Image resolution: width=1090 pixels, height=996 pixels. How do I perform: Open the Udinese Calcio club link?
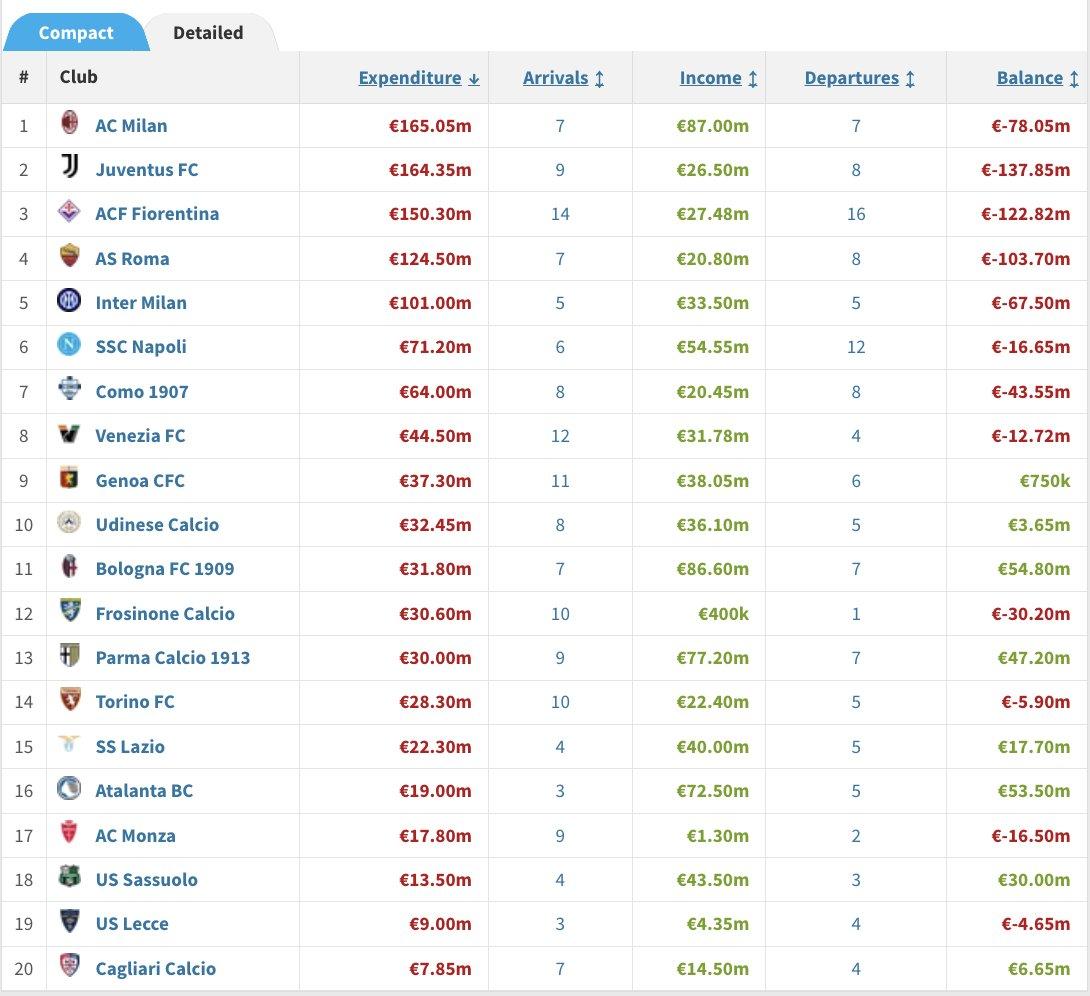[157, 525]
